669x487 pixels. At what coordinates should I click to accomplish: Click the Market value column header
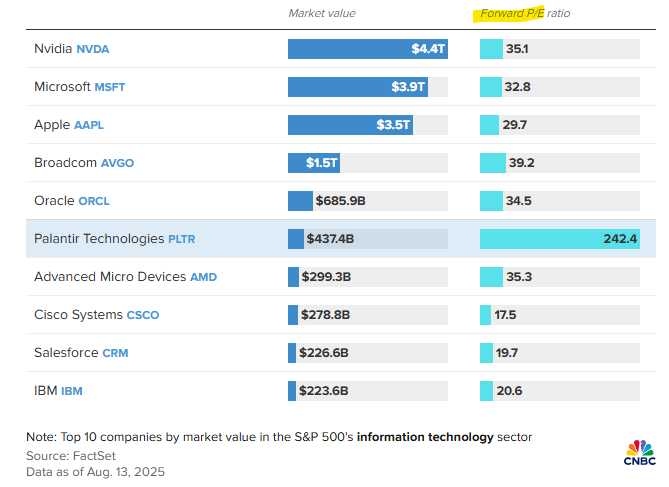[321, 14]
